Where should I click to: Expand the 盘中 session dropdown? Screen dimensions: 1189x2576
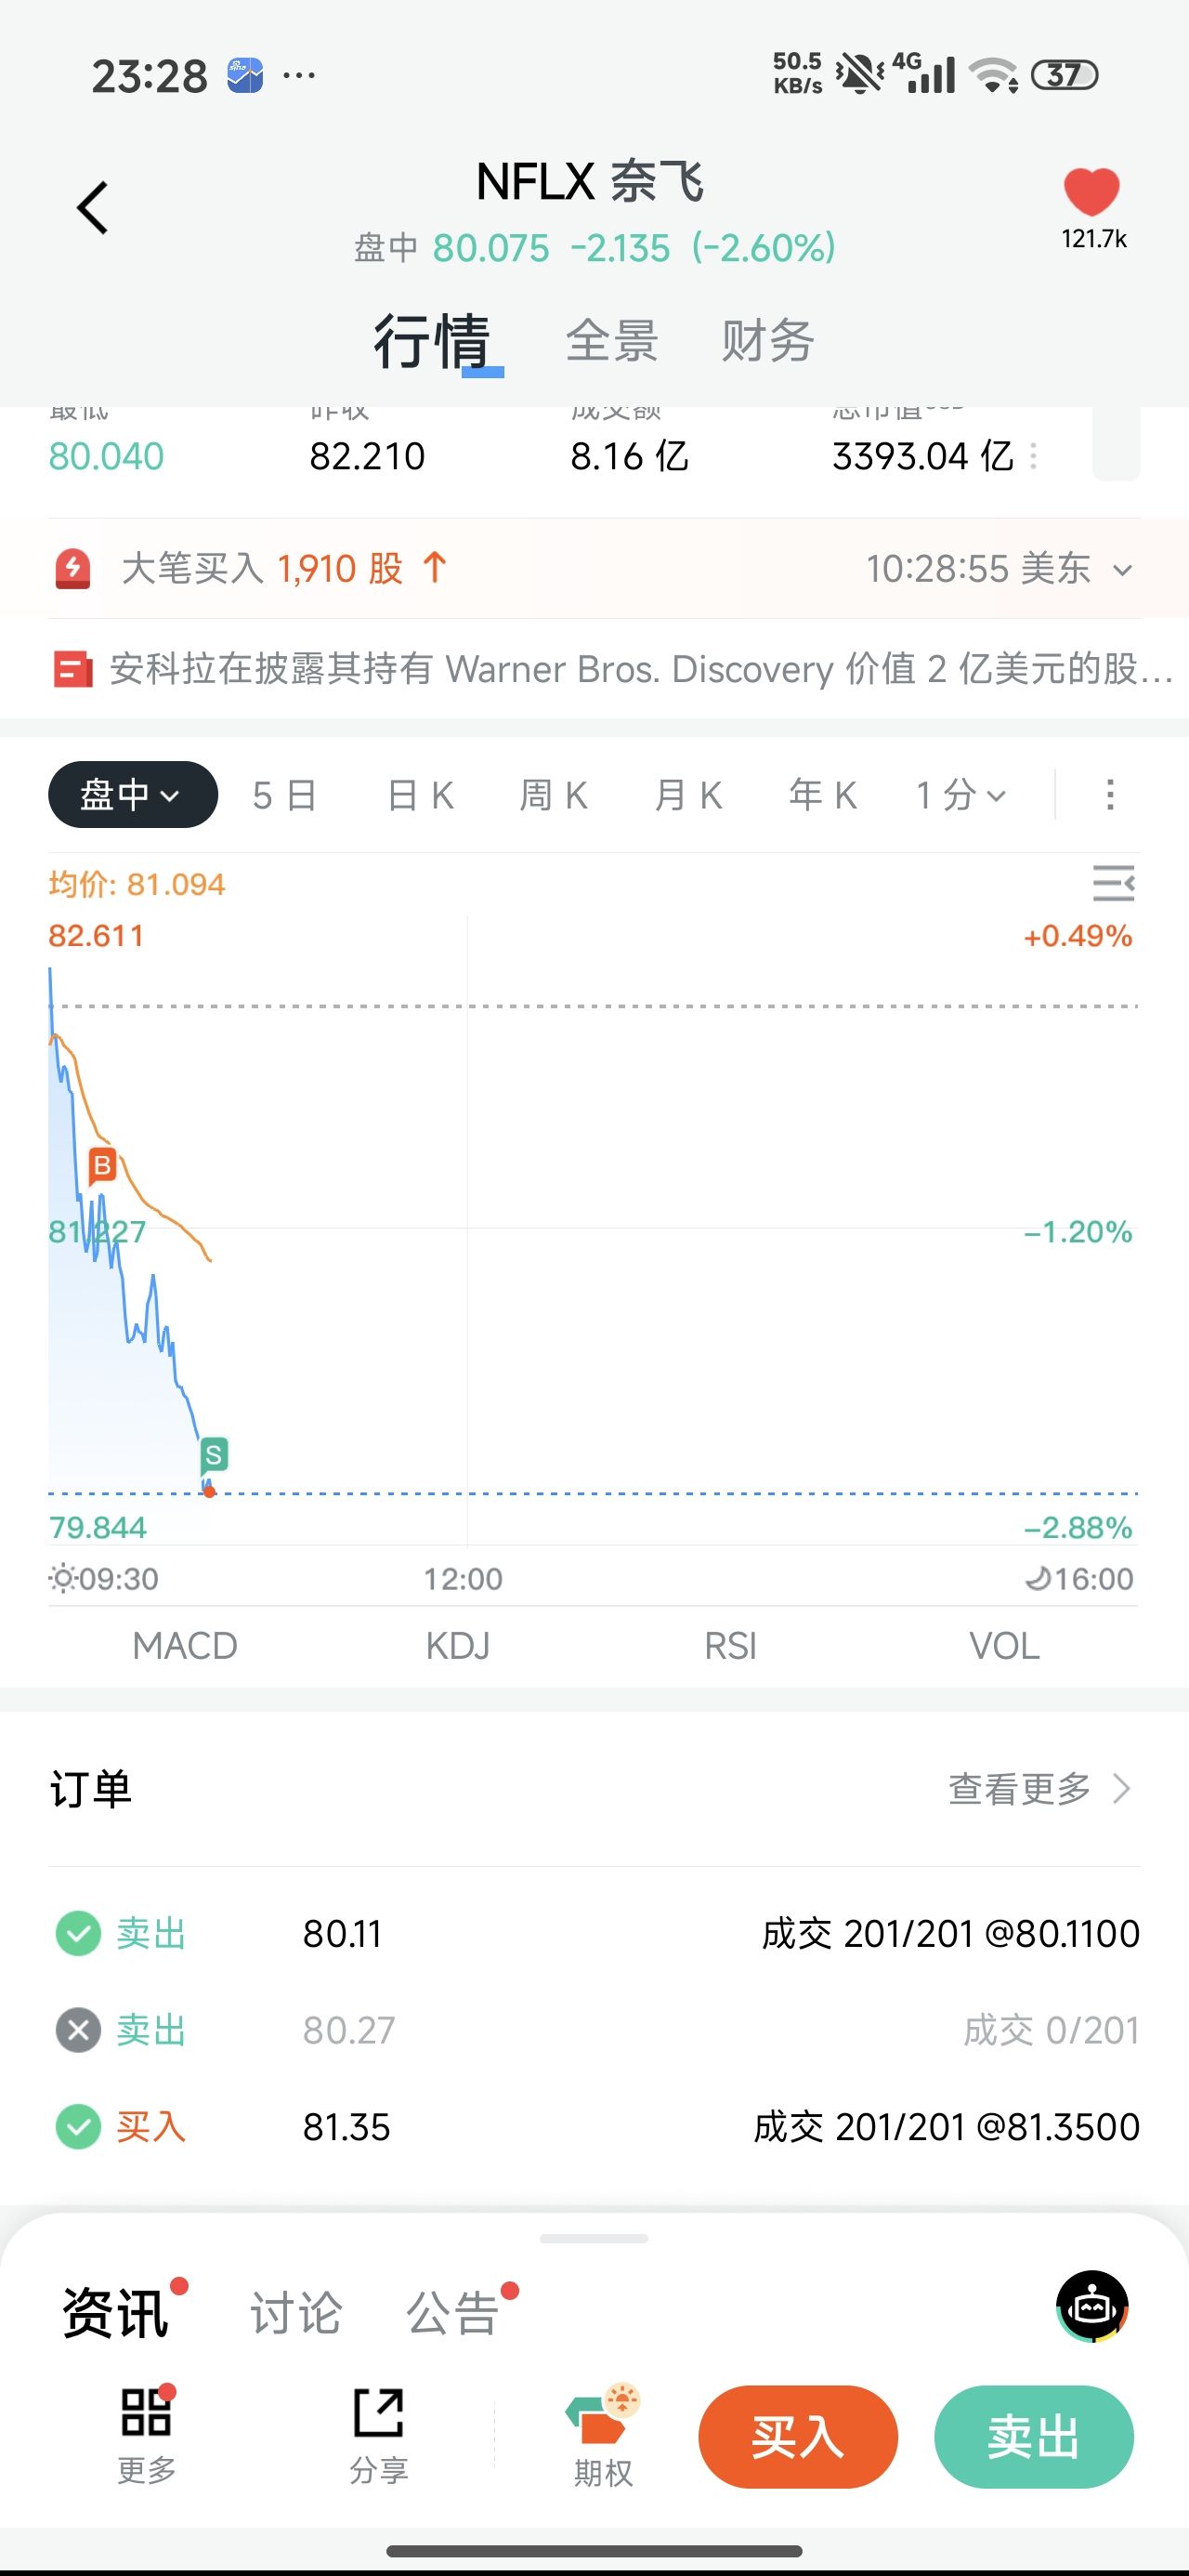pyautogui.click(x=132, y=795)
